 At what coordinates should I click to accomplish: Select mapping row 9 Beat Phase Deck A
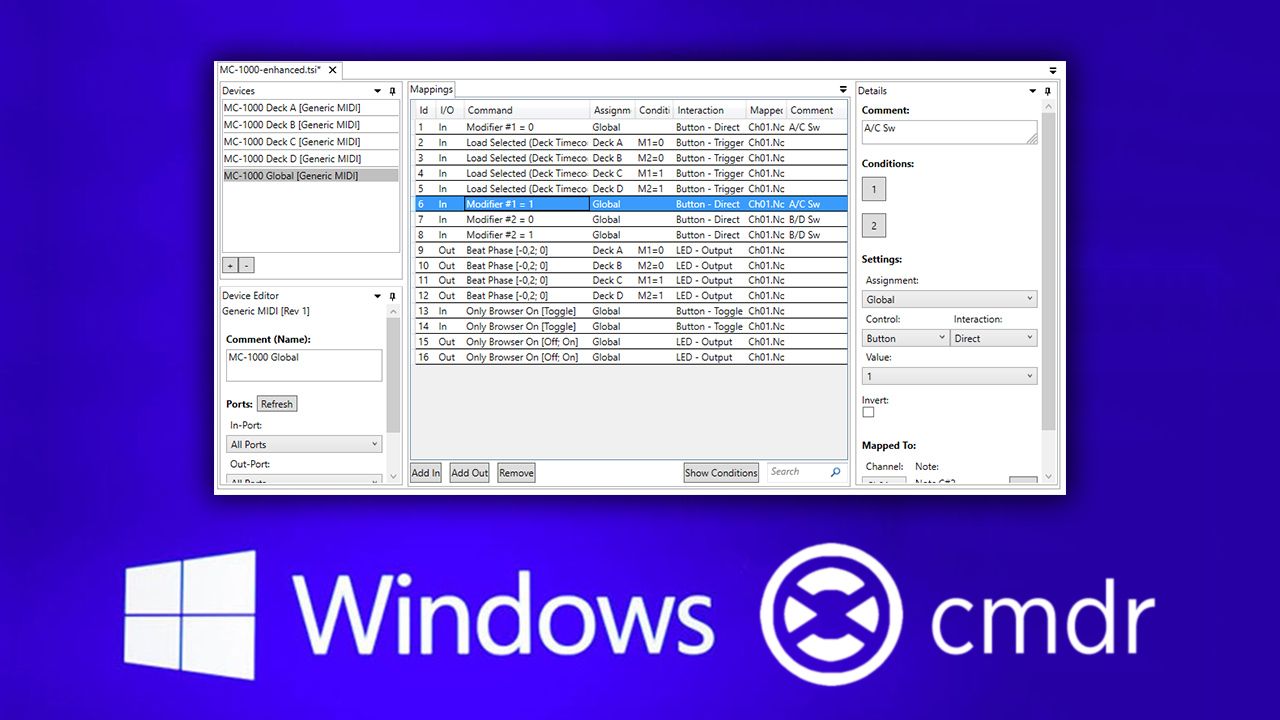click(631, 250)
